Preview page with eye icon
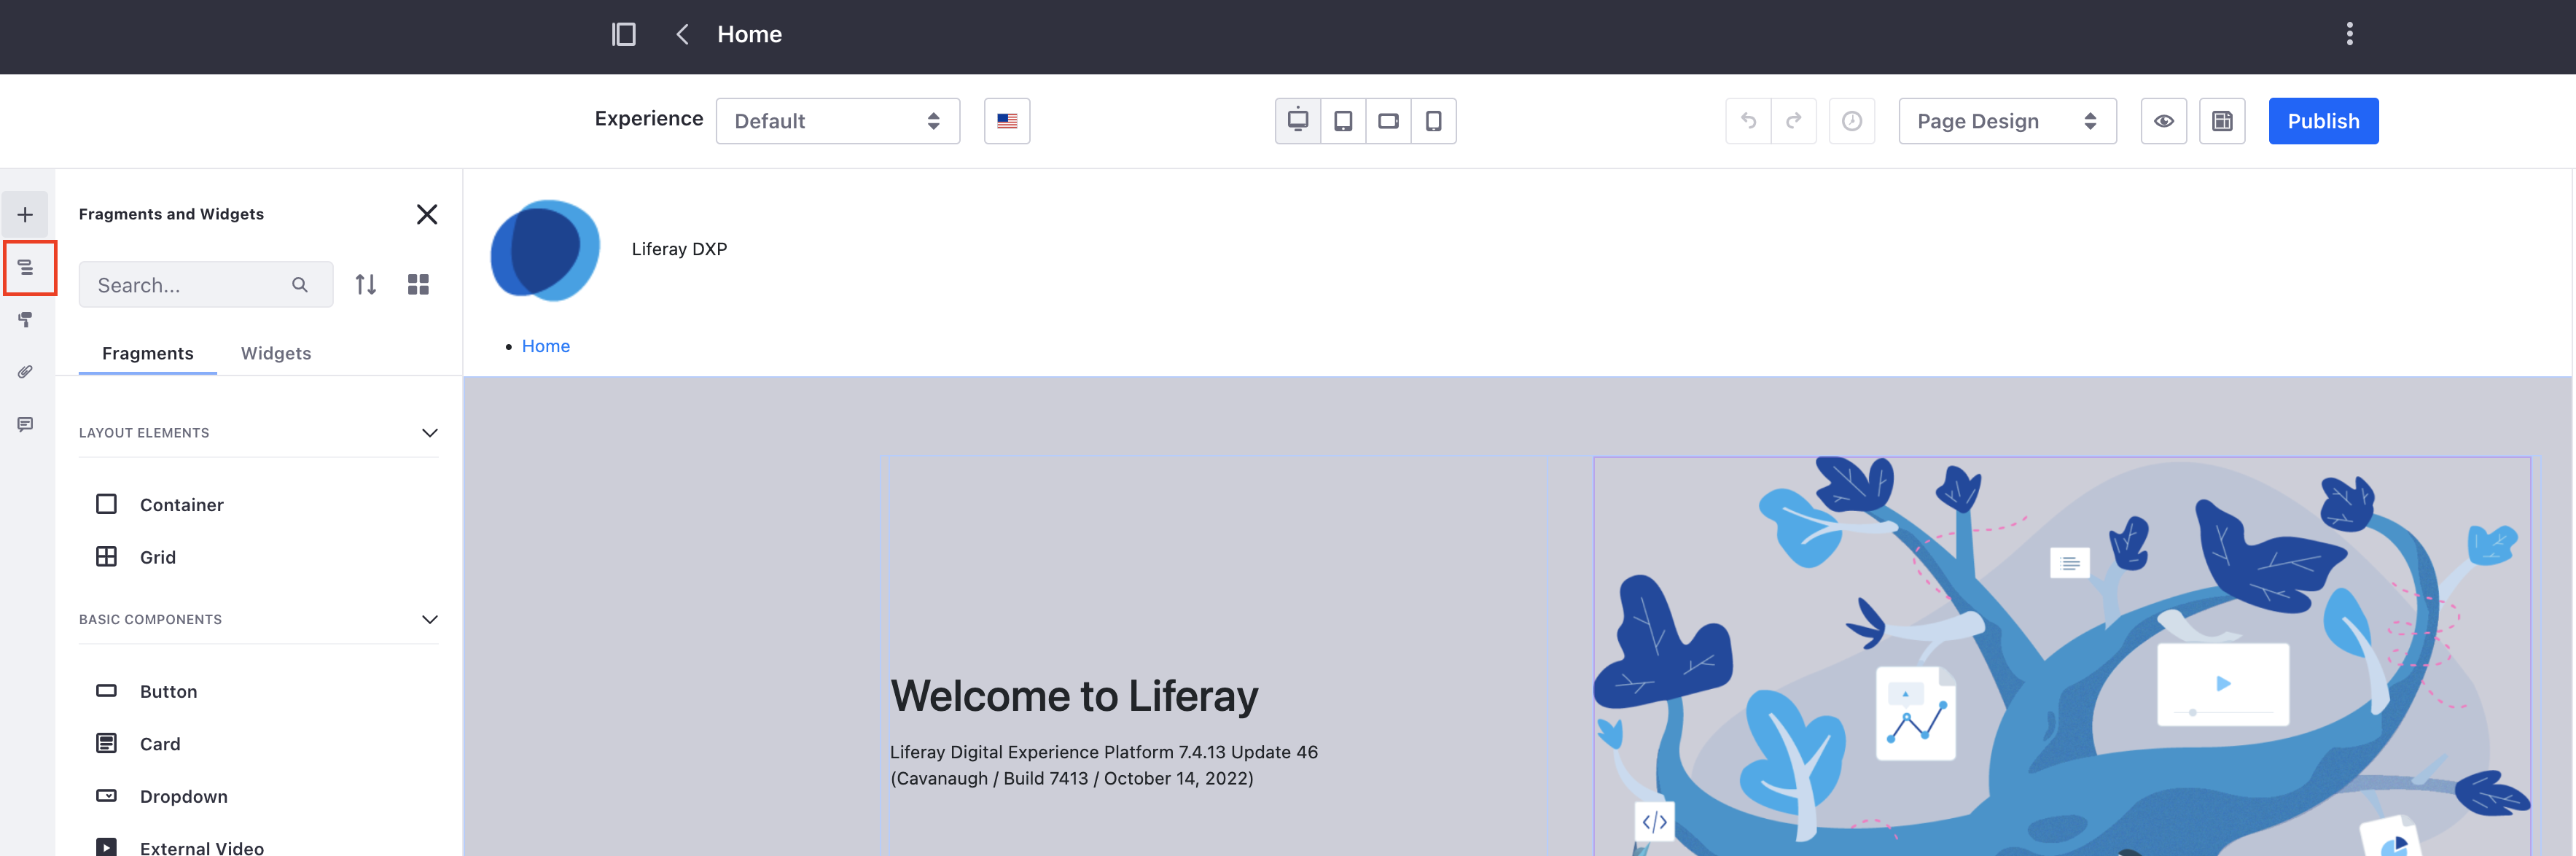2576x856 pixels. point(2163,121)
